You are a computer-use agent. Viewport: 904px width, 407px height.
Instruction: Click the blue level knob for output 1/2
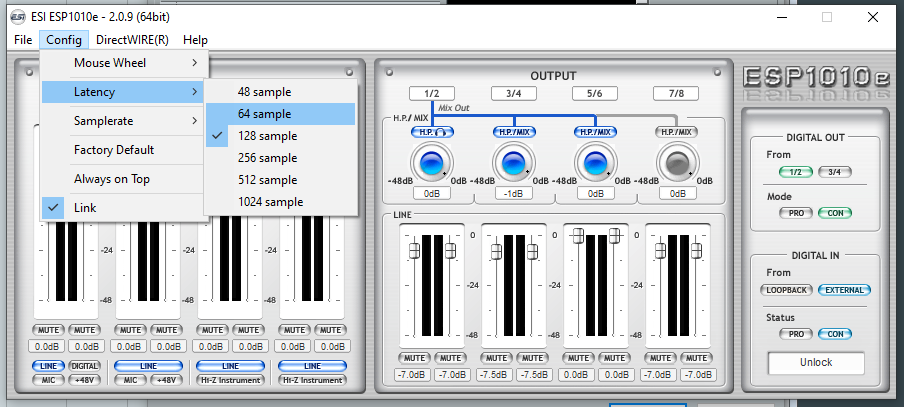pos(431,163)
